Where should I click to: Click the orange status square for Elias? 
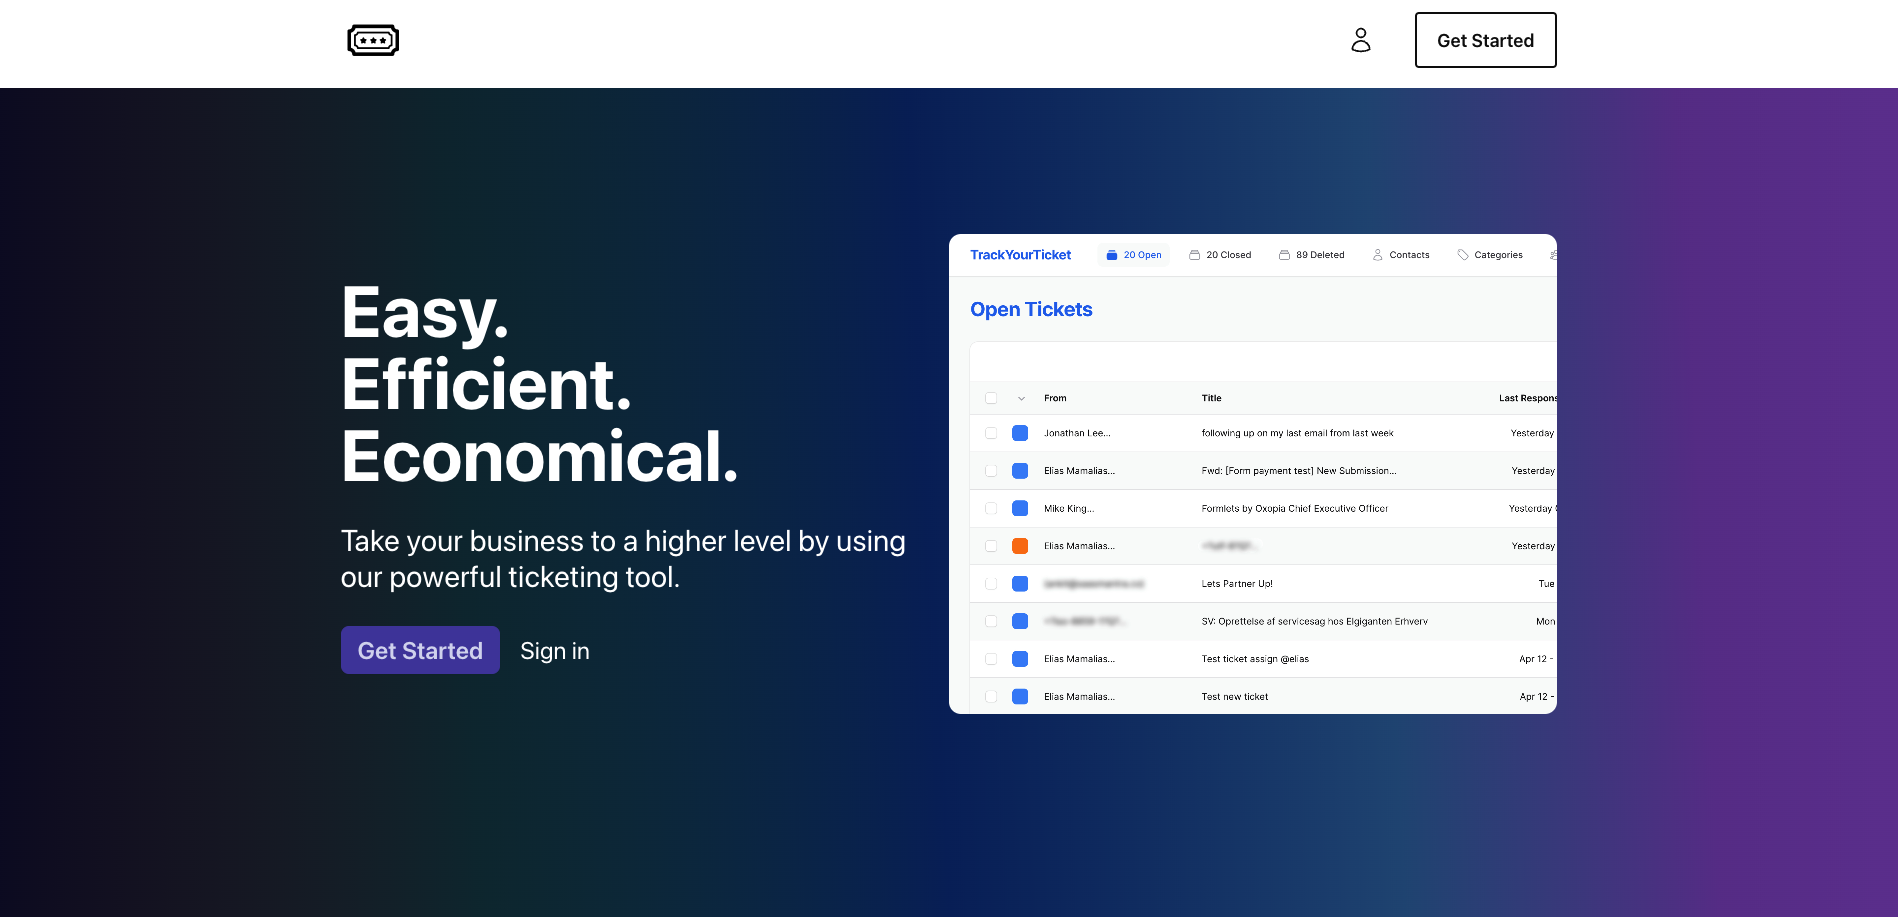(1020, 546)
